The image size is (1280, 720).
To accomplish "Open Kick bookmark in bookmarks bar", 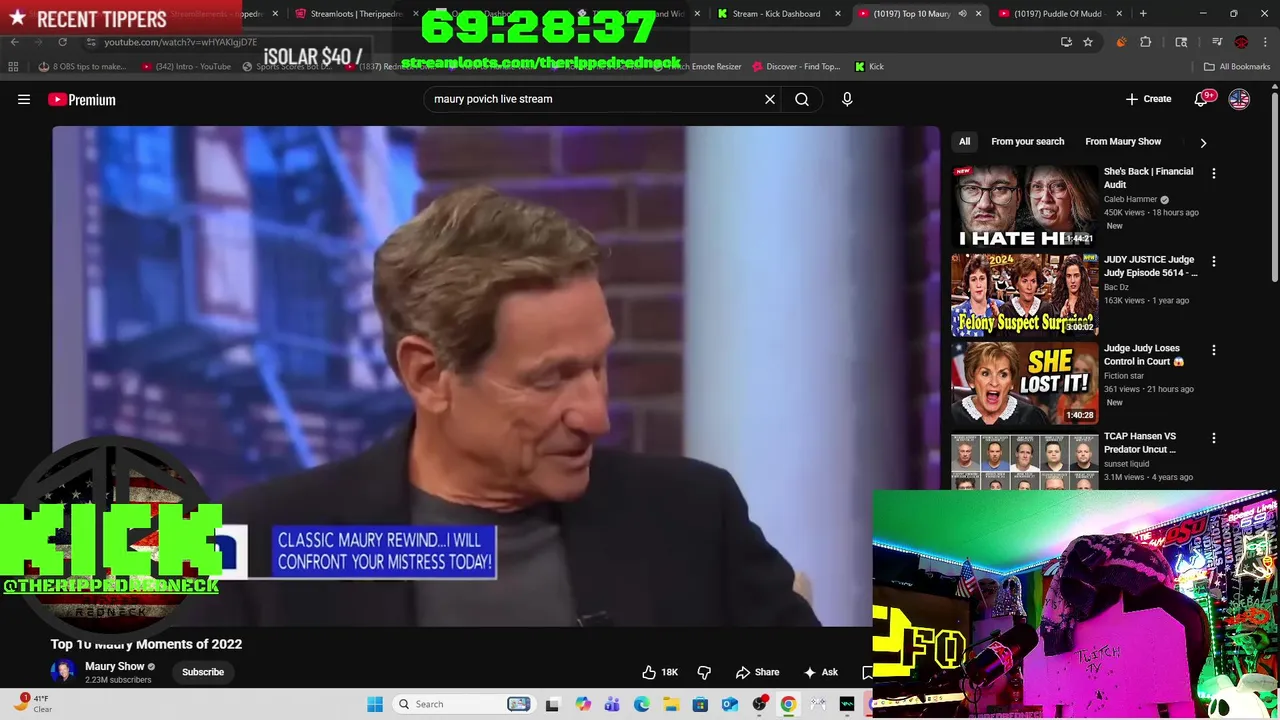I will 869,66.
